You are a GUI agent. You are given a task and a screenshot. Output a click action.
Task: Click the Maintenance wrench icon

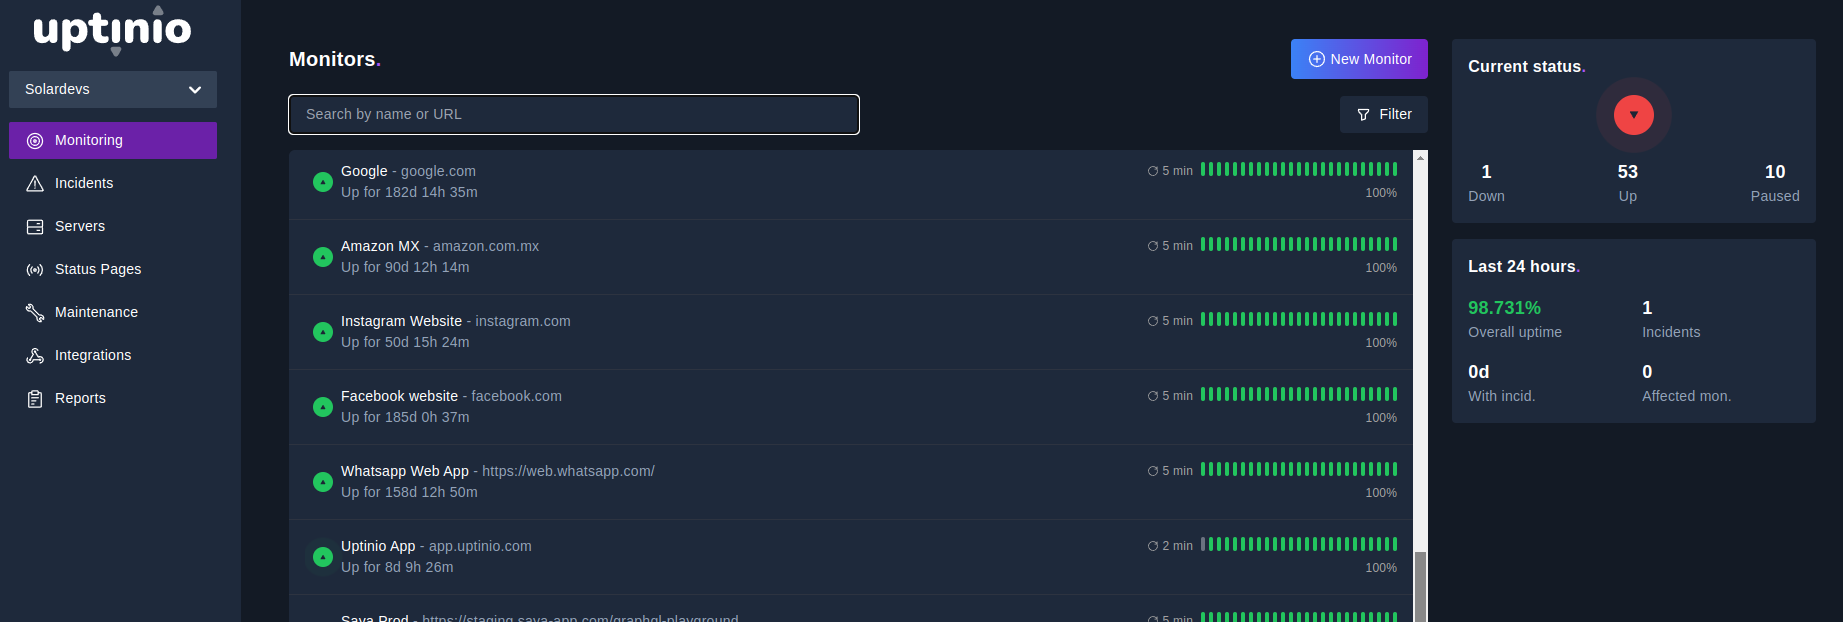pos(35,313)
